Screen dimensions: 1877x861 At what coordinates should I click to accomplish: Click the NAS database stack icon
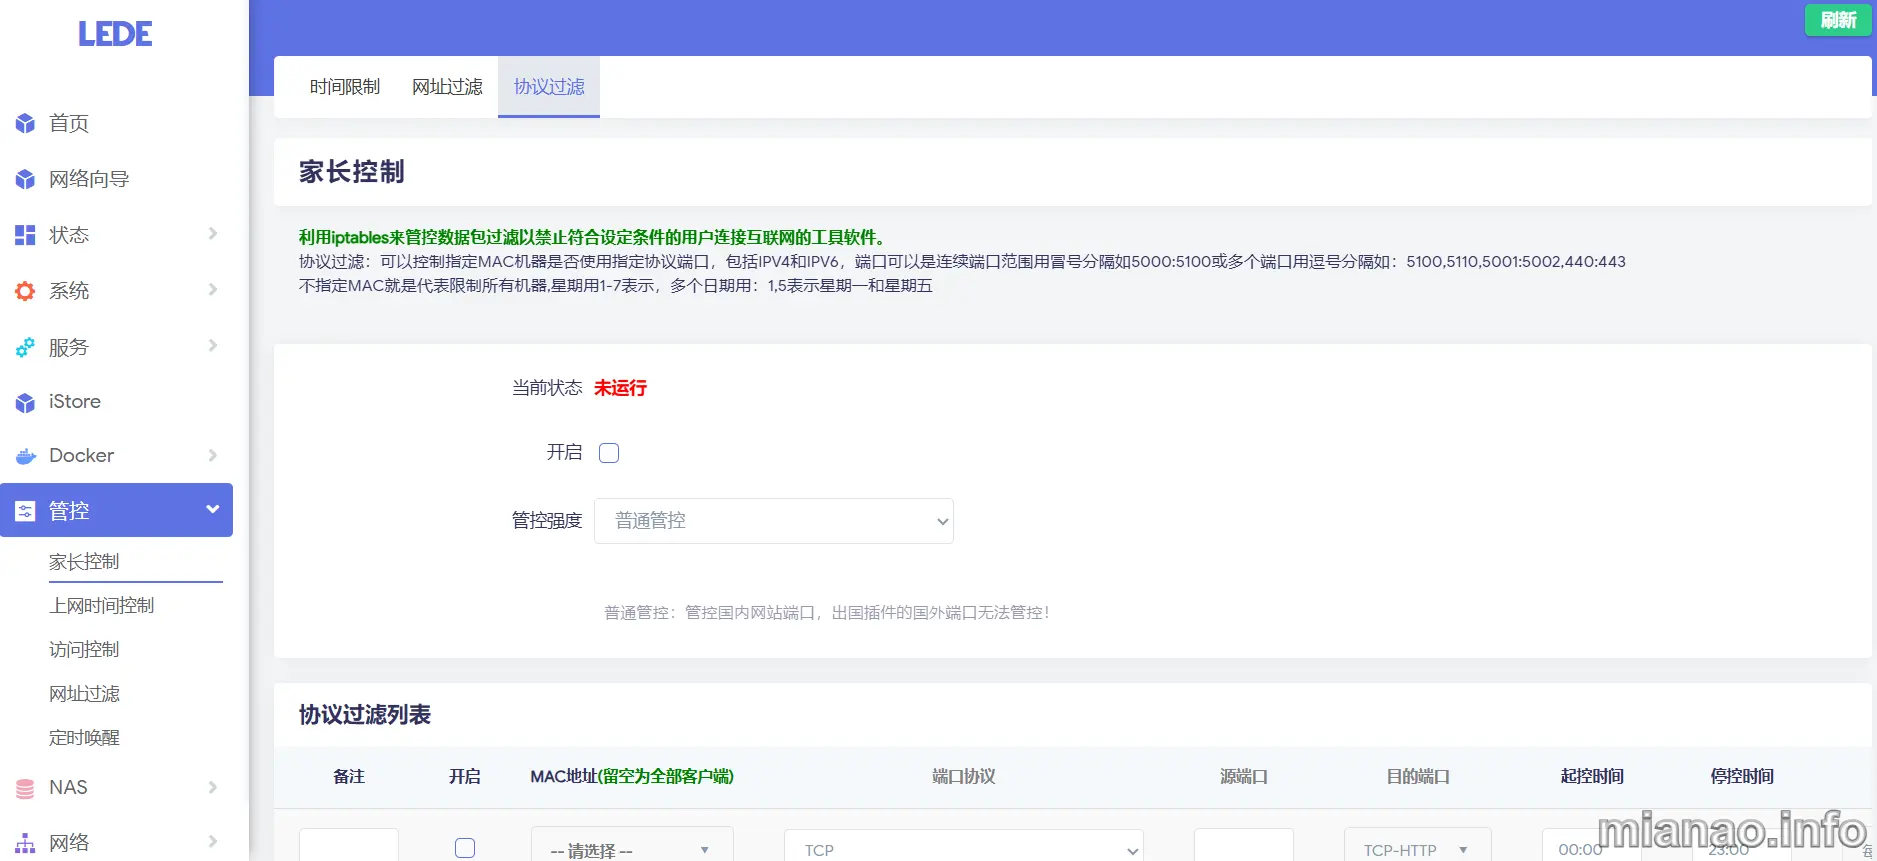25,788
